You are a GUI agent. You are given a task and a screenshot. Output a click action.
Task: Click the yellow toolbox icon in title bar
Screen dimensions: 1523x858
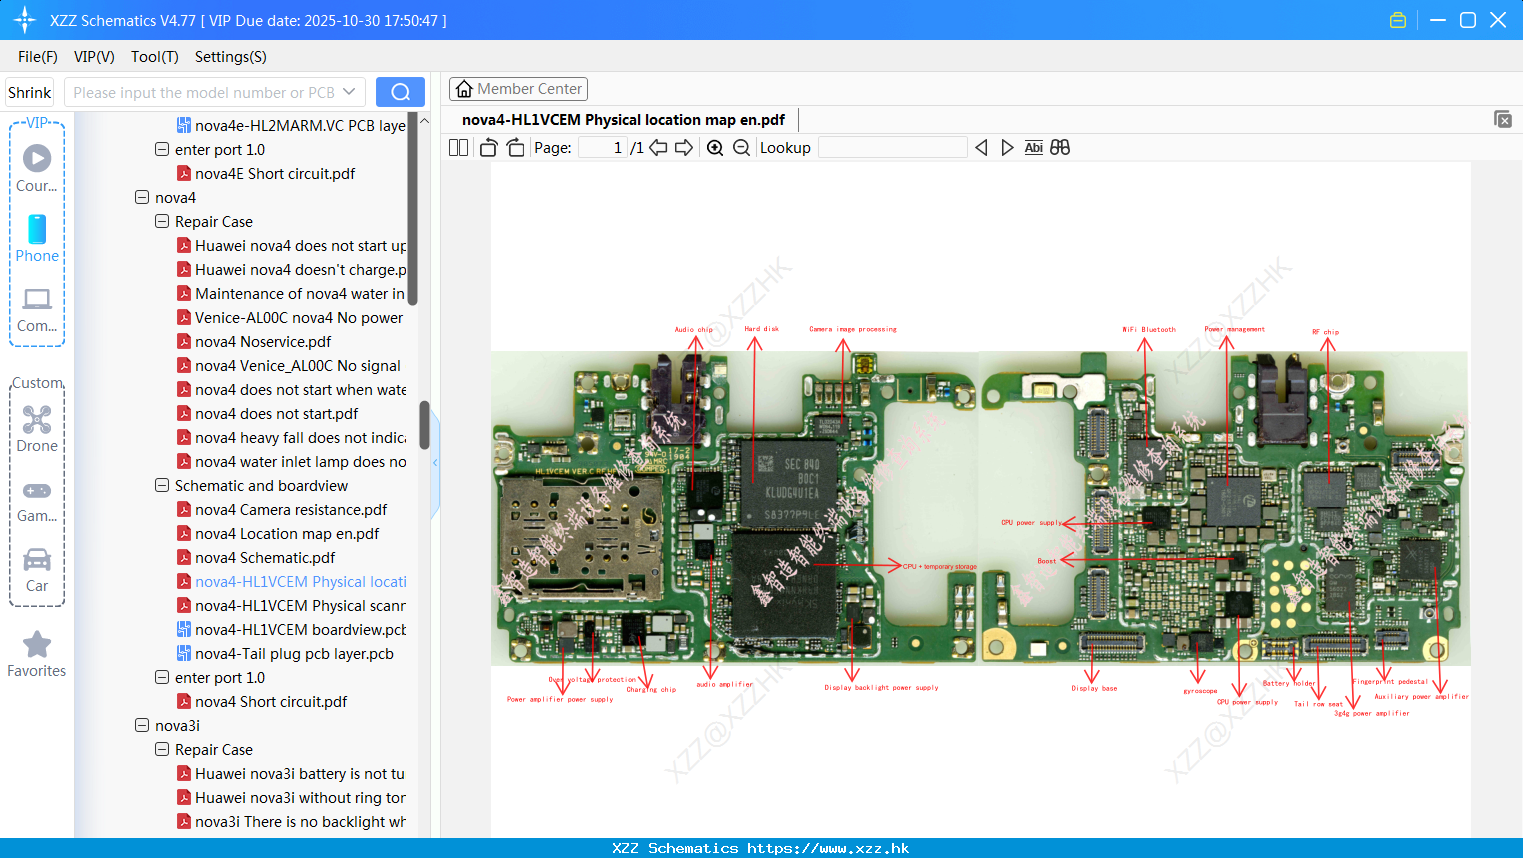(1398, 20)
